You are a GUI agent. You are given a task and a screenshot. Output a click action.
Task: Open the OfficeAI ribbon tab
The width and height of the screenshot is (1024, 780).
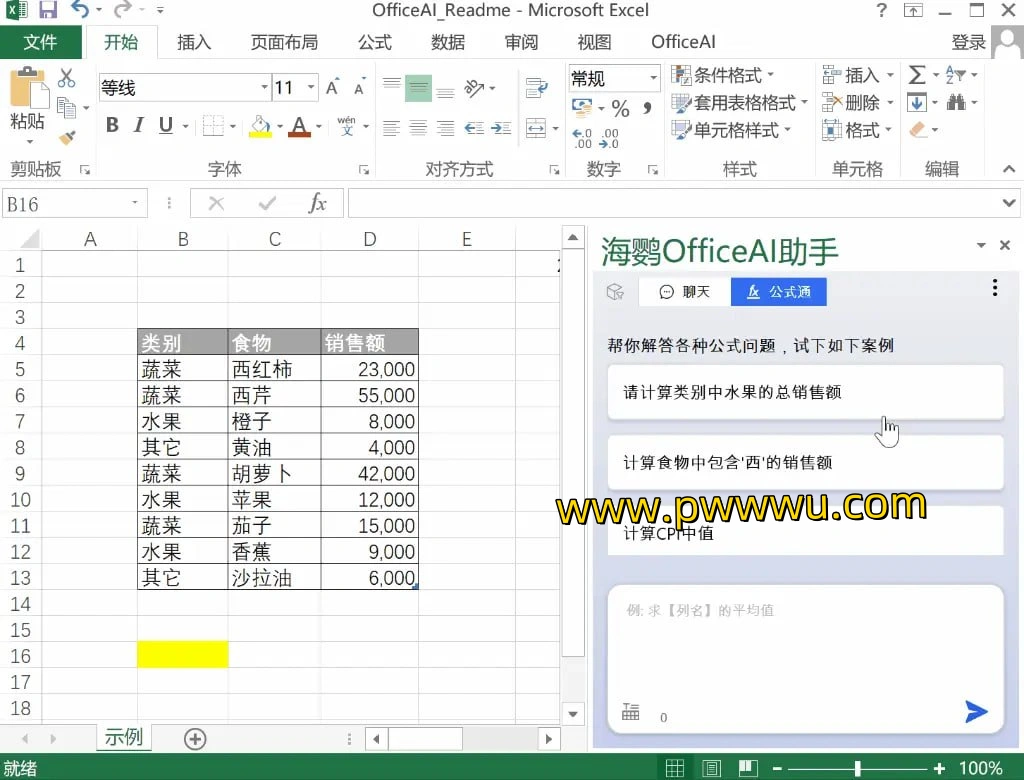pos(683,42)
